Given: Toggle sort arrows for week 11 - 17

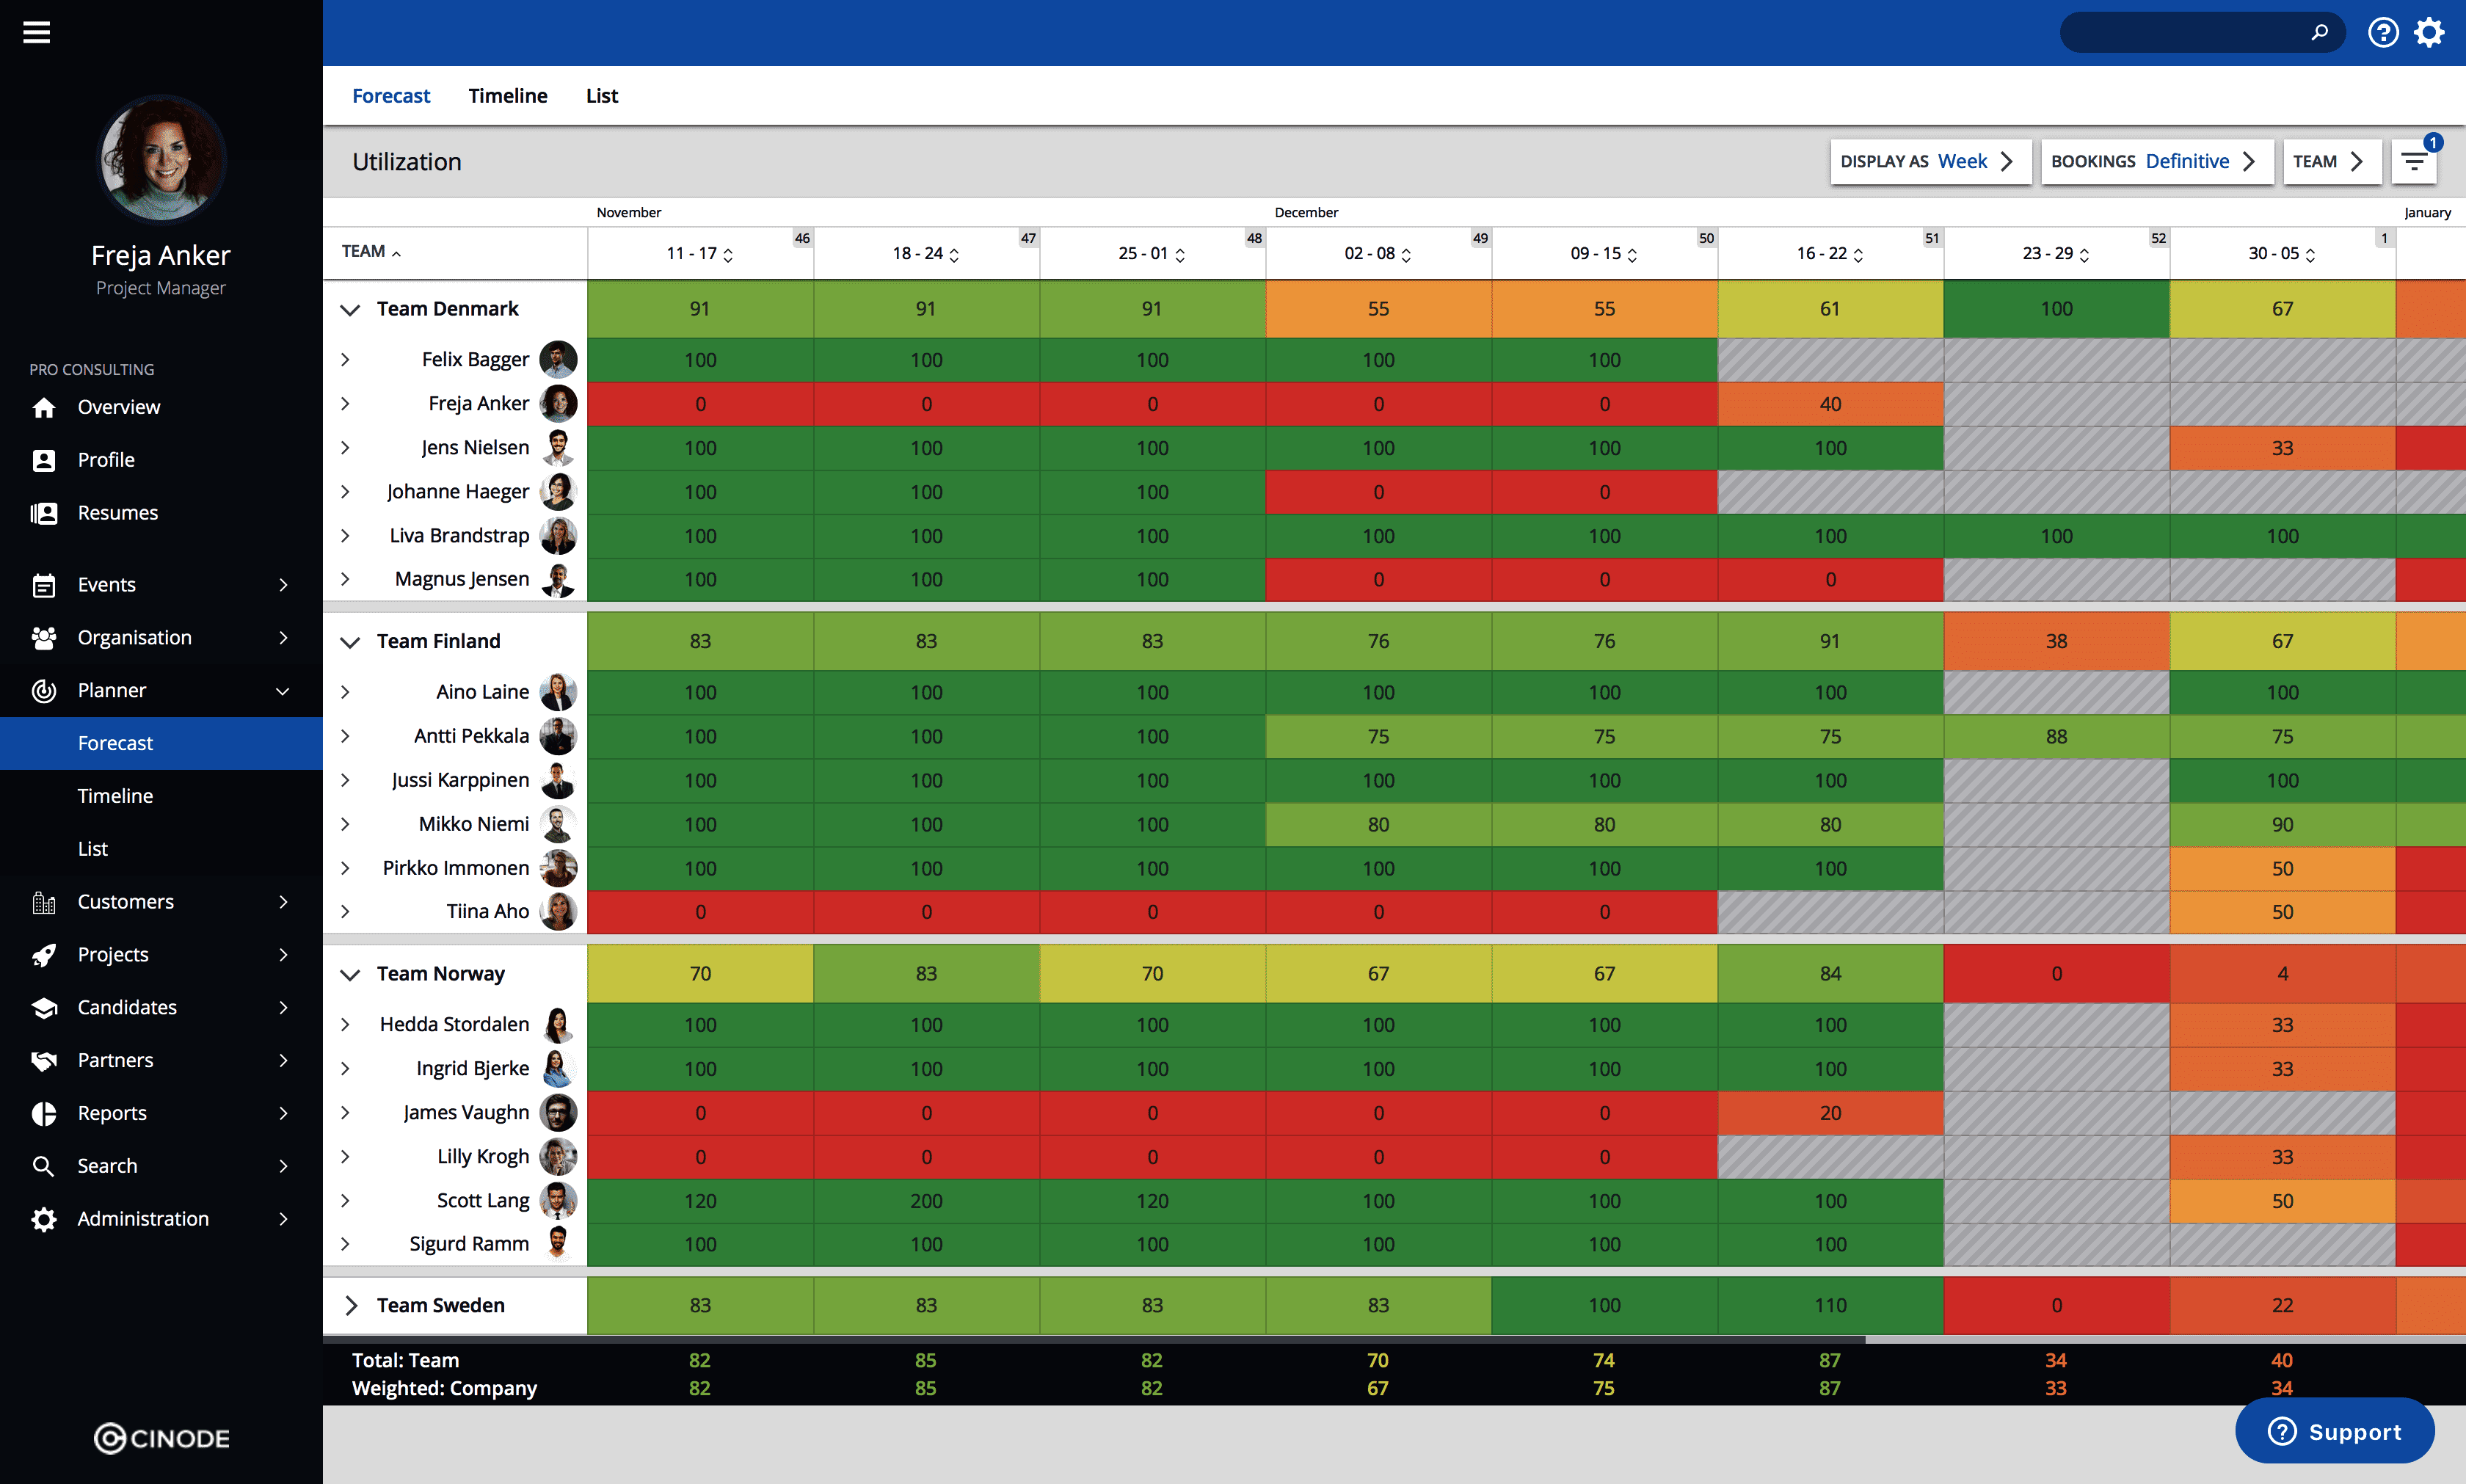Looking at the screenshot, I should (728, 254).
